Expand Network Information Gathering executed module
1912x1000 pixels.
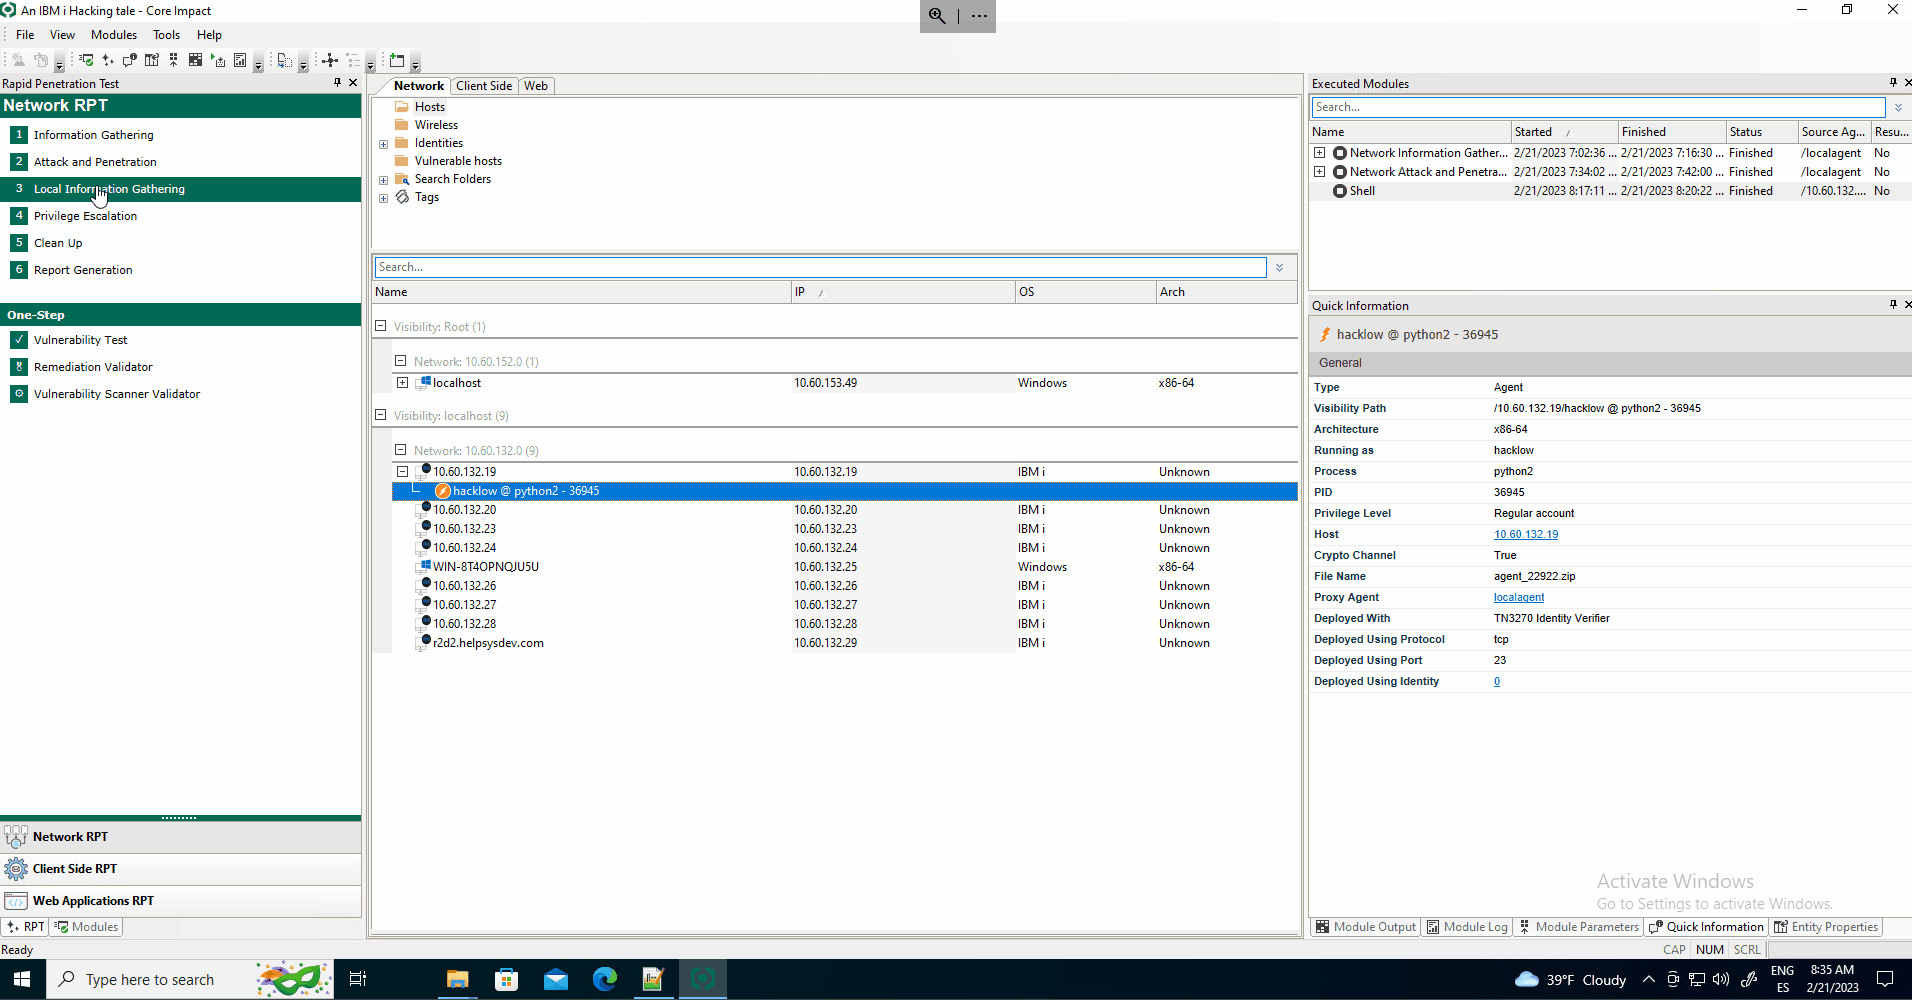coord(1320,153)
